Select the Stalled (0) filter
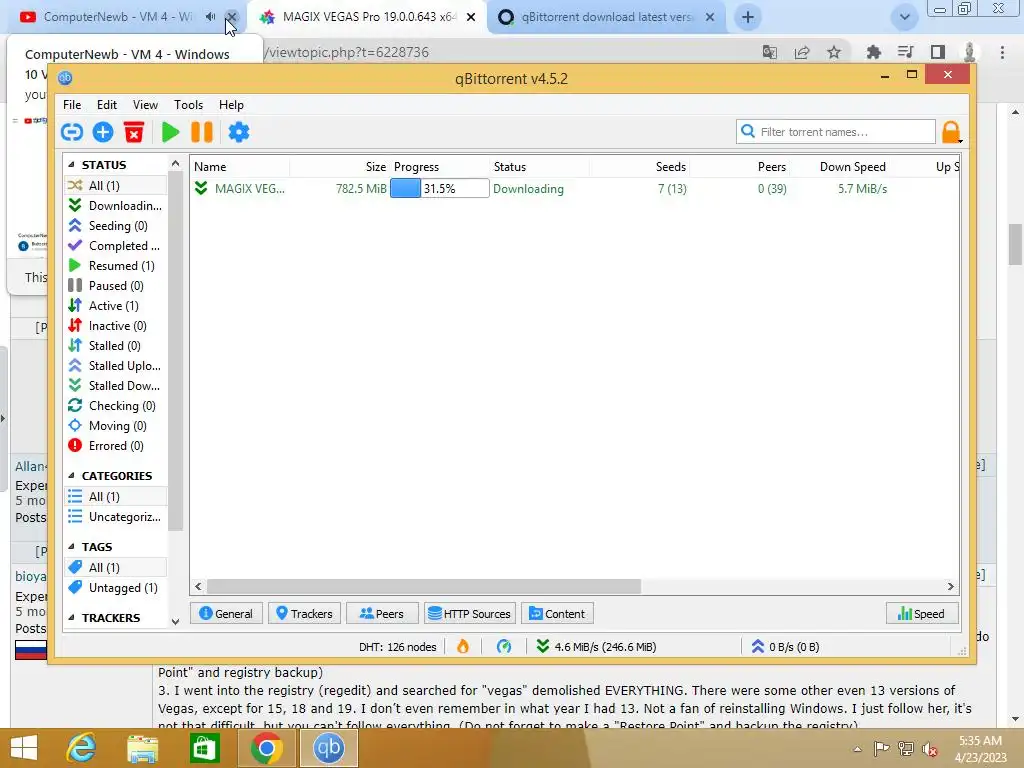This screenshot has width=1024, height=768. (116, 346)
